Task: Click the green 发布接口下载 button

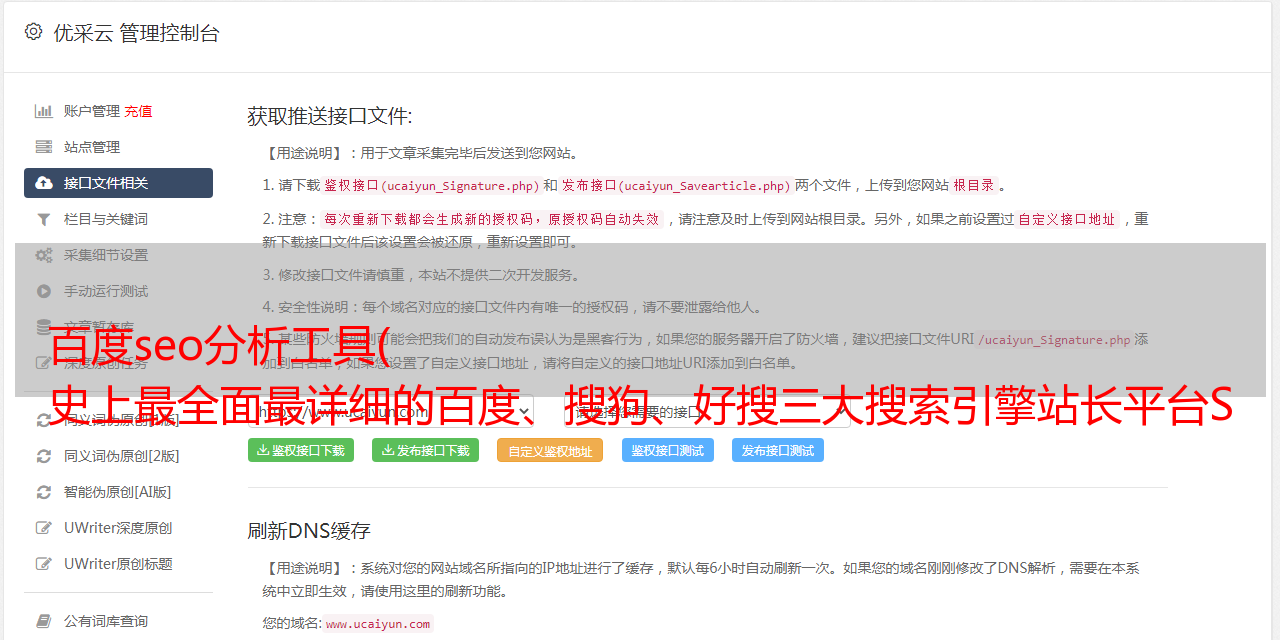Action: 425,450
